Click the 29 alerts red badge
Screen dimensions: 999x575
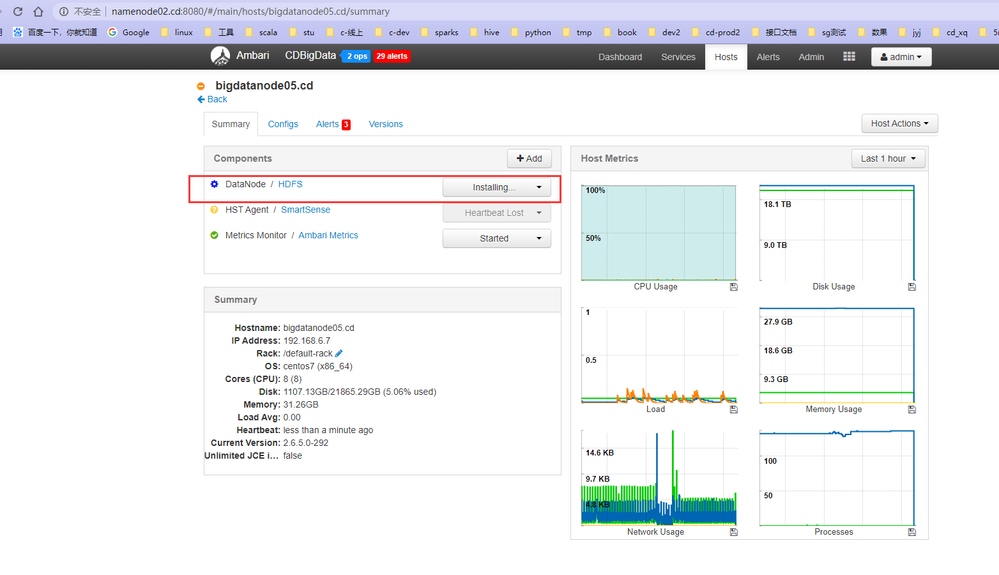click(392, 56)
